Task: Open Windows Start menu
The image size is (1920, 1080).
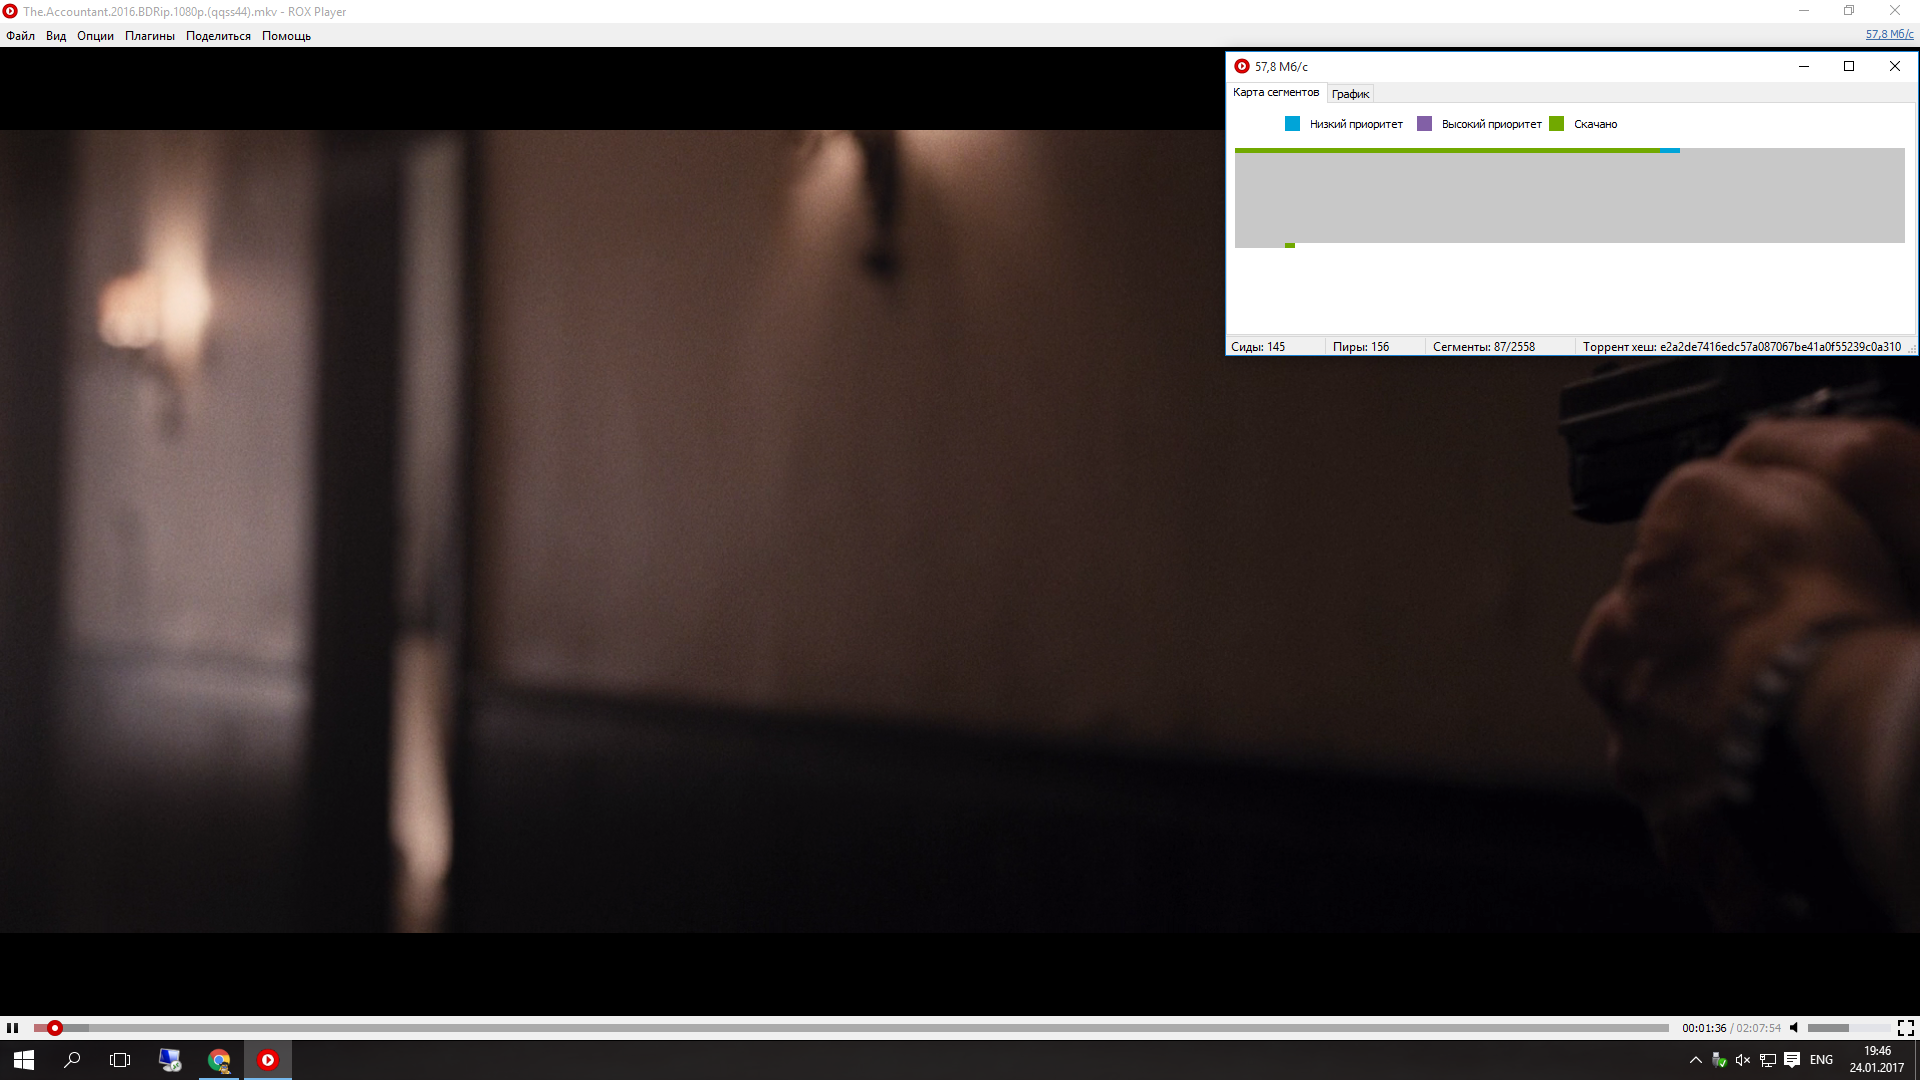Action: pos(24,1060)
